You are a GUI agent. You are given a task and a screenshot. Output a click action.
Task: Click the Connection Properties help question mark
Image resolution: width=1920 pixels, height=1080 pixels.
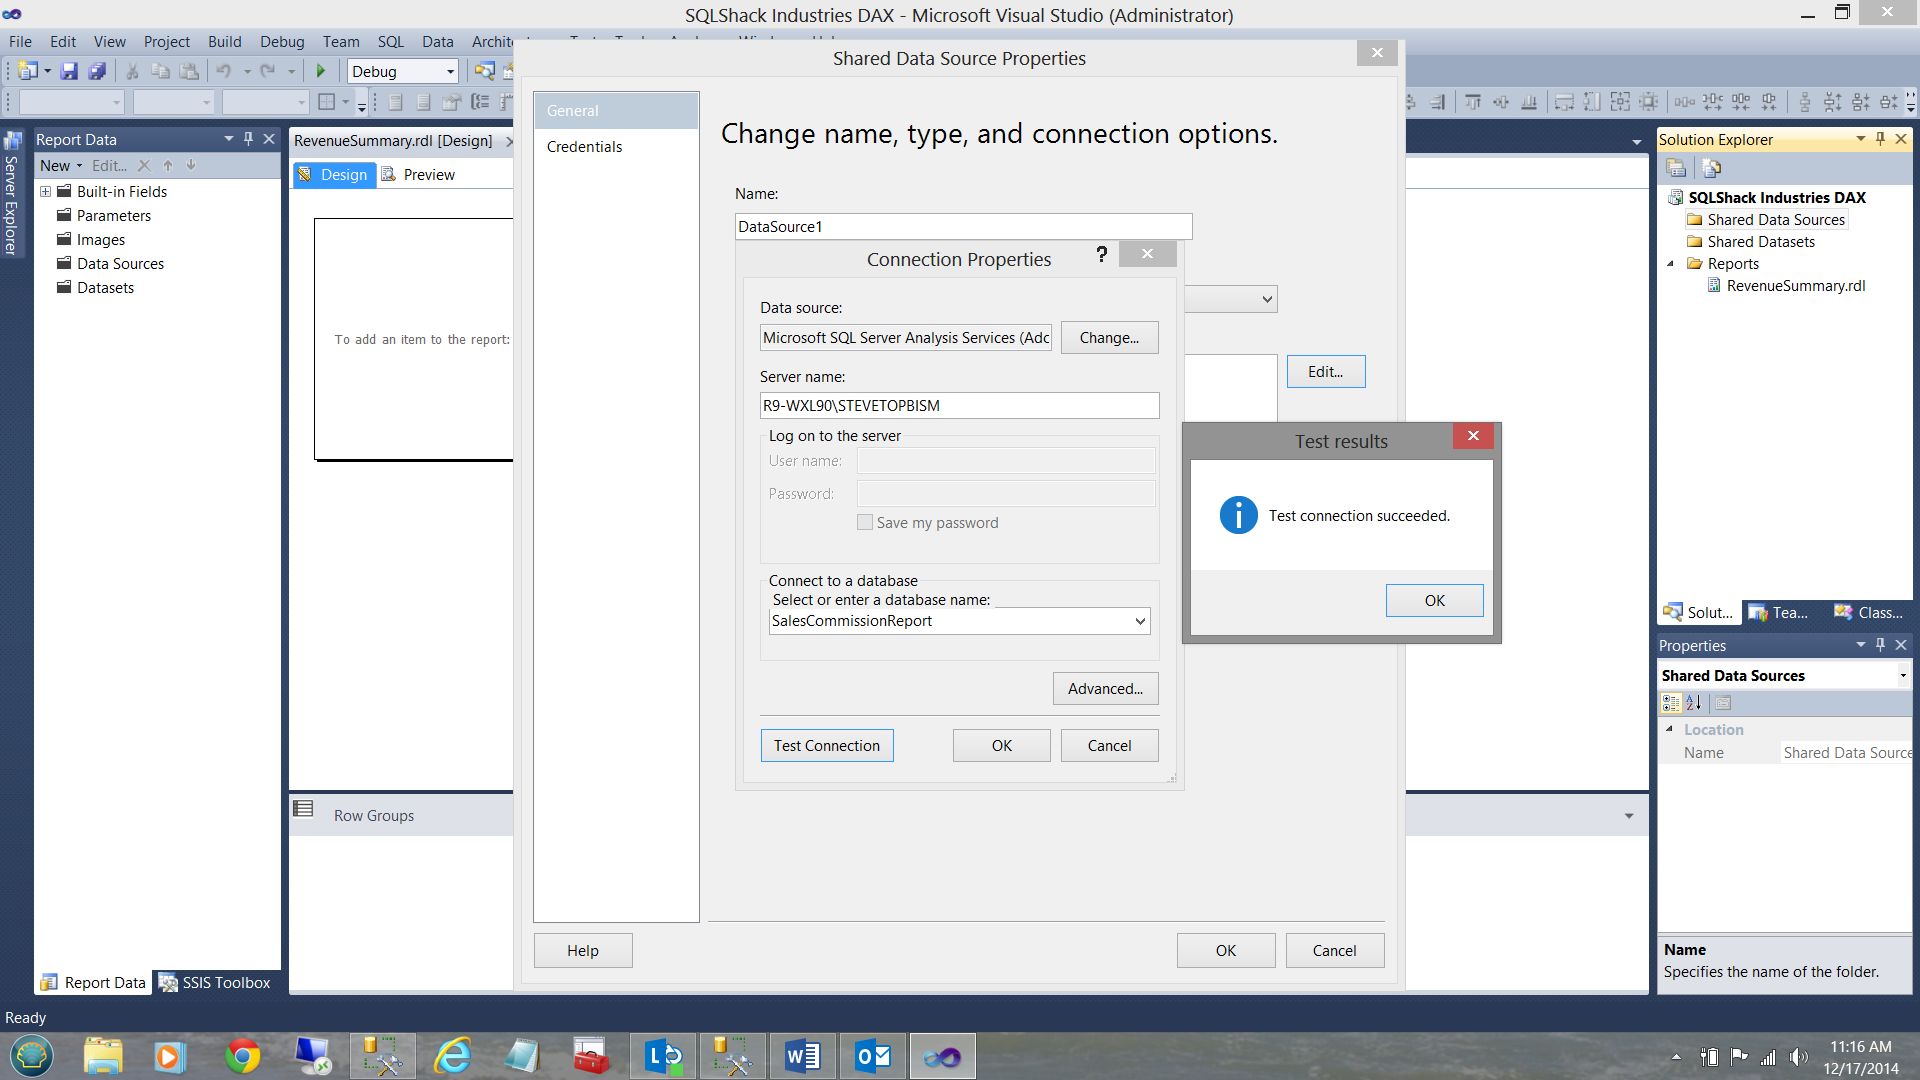pyautogui.click(x=1101, y=255)
